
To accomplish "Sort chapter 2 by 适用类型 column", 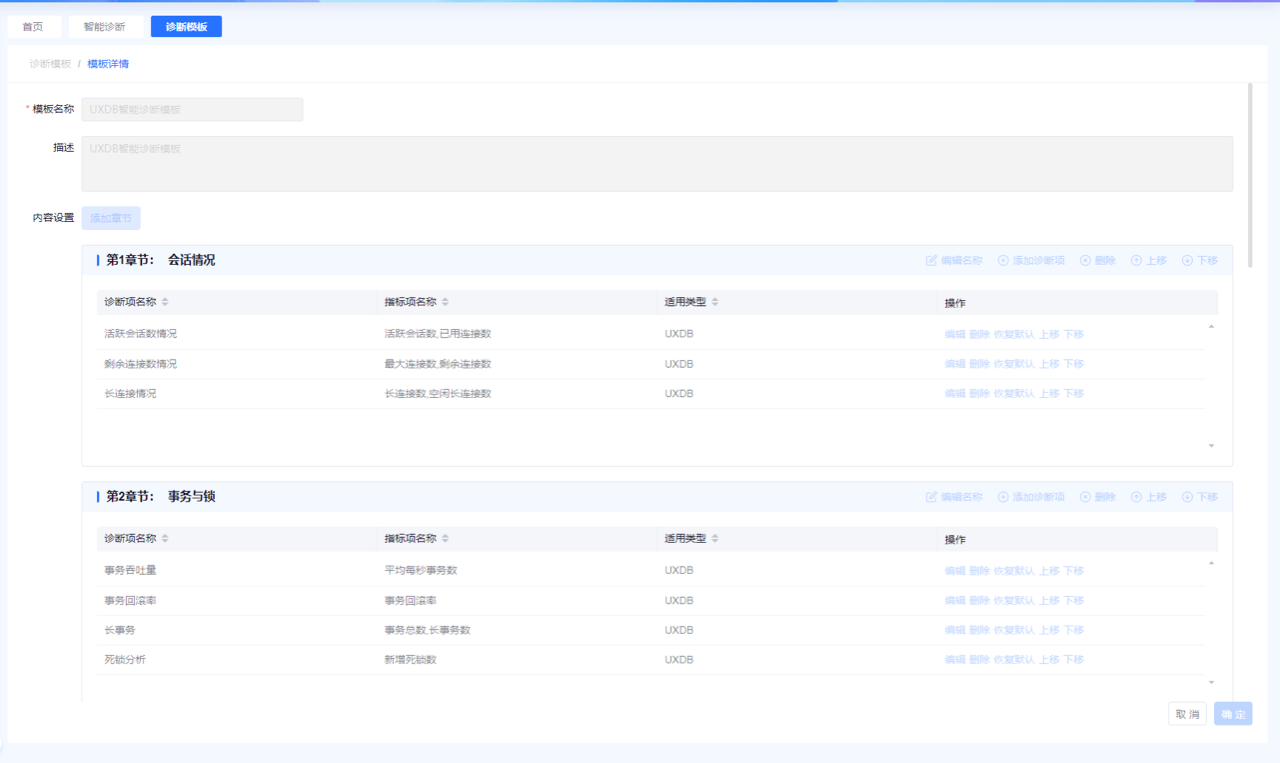I will 715,539.
